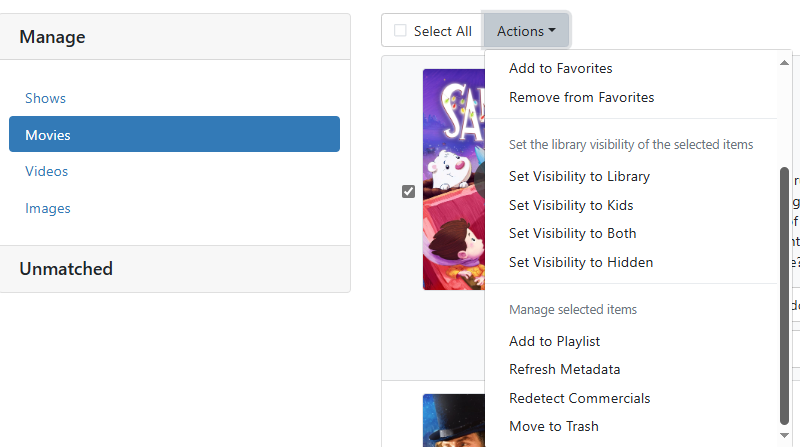Uncheck the first movie's selection checkbox
800x447 pixels.
point(408,191)
